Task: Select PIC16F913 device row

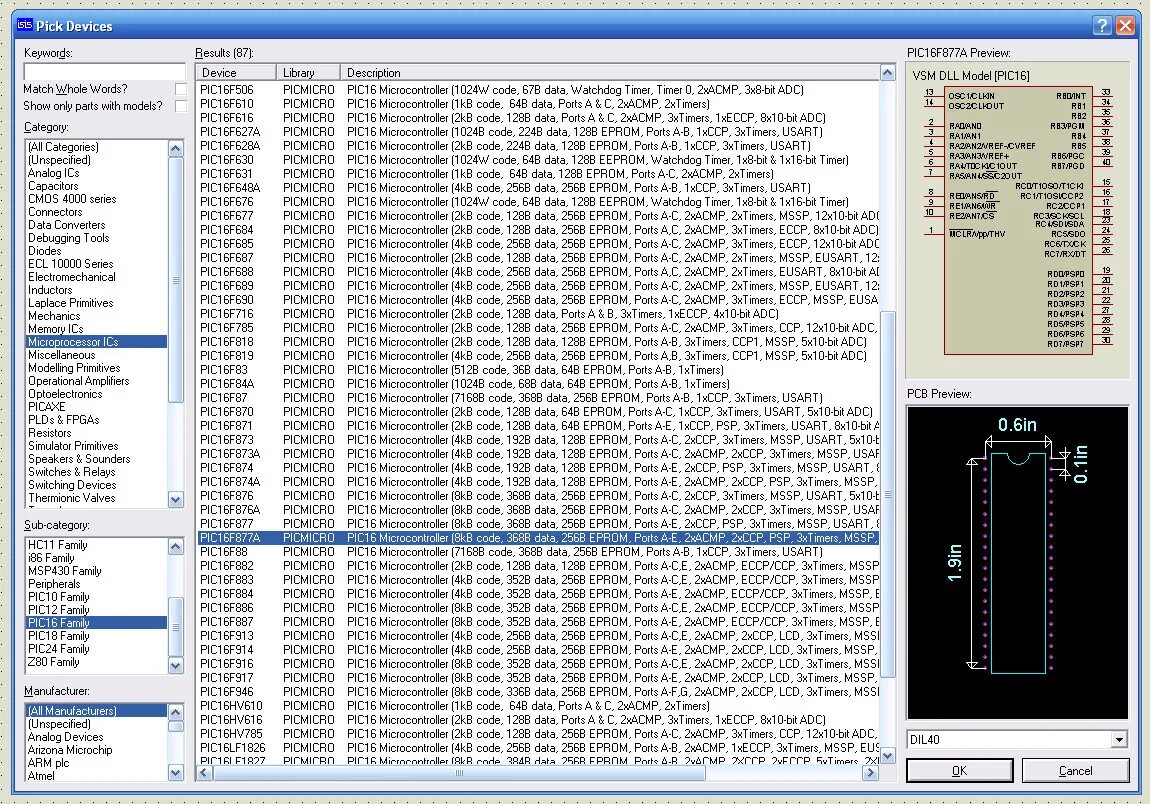Action: click(538, 636)
